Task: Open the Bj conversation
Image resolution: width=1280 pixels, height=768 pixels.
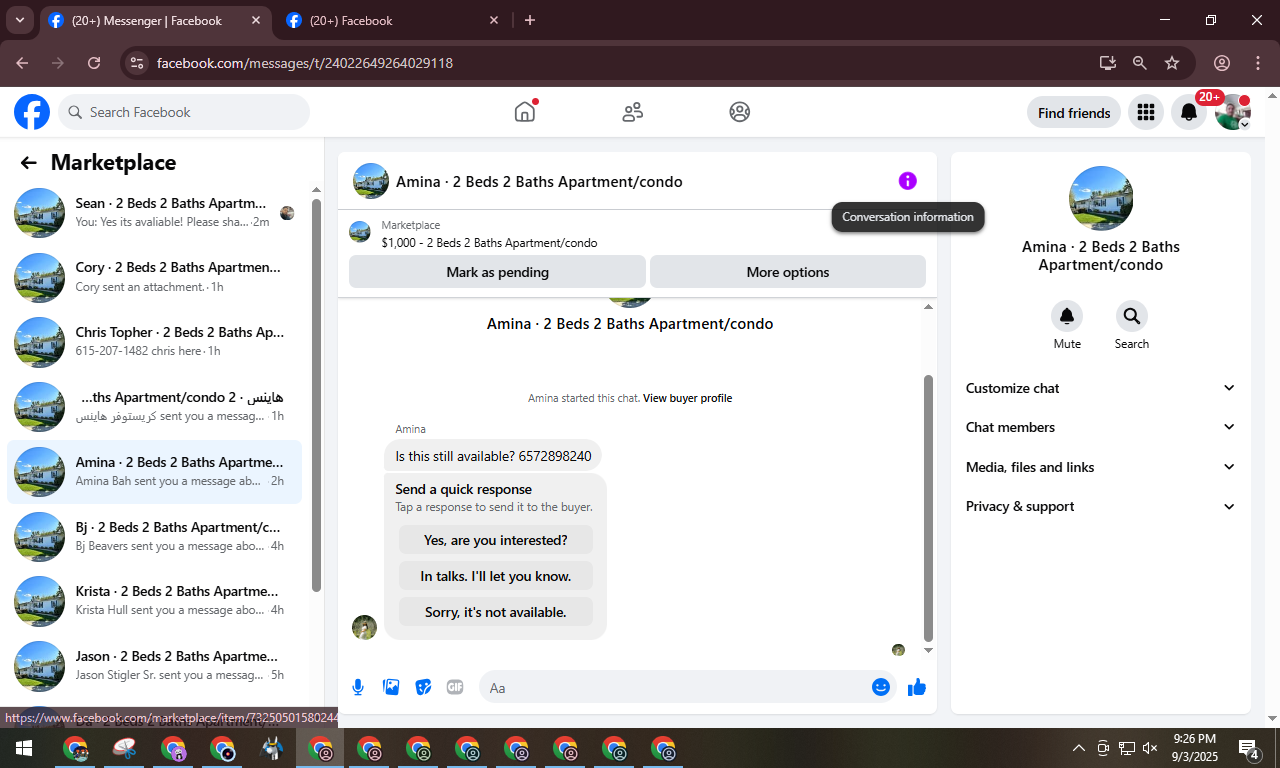Action: click(x=155, y=537)
